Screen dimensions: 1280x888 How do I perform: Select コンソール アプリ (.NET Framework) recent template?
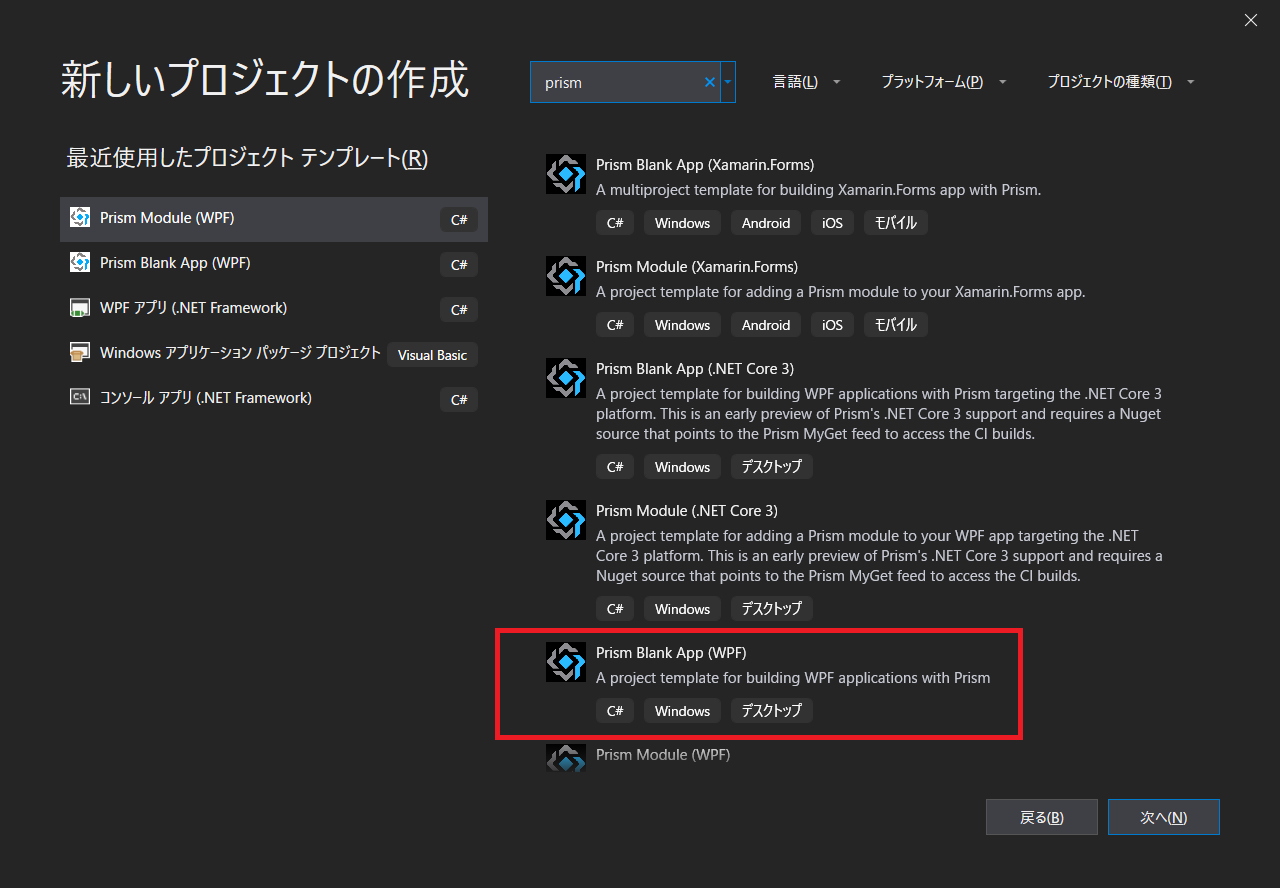274,399
